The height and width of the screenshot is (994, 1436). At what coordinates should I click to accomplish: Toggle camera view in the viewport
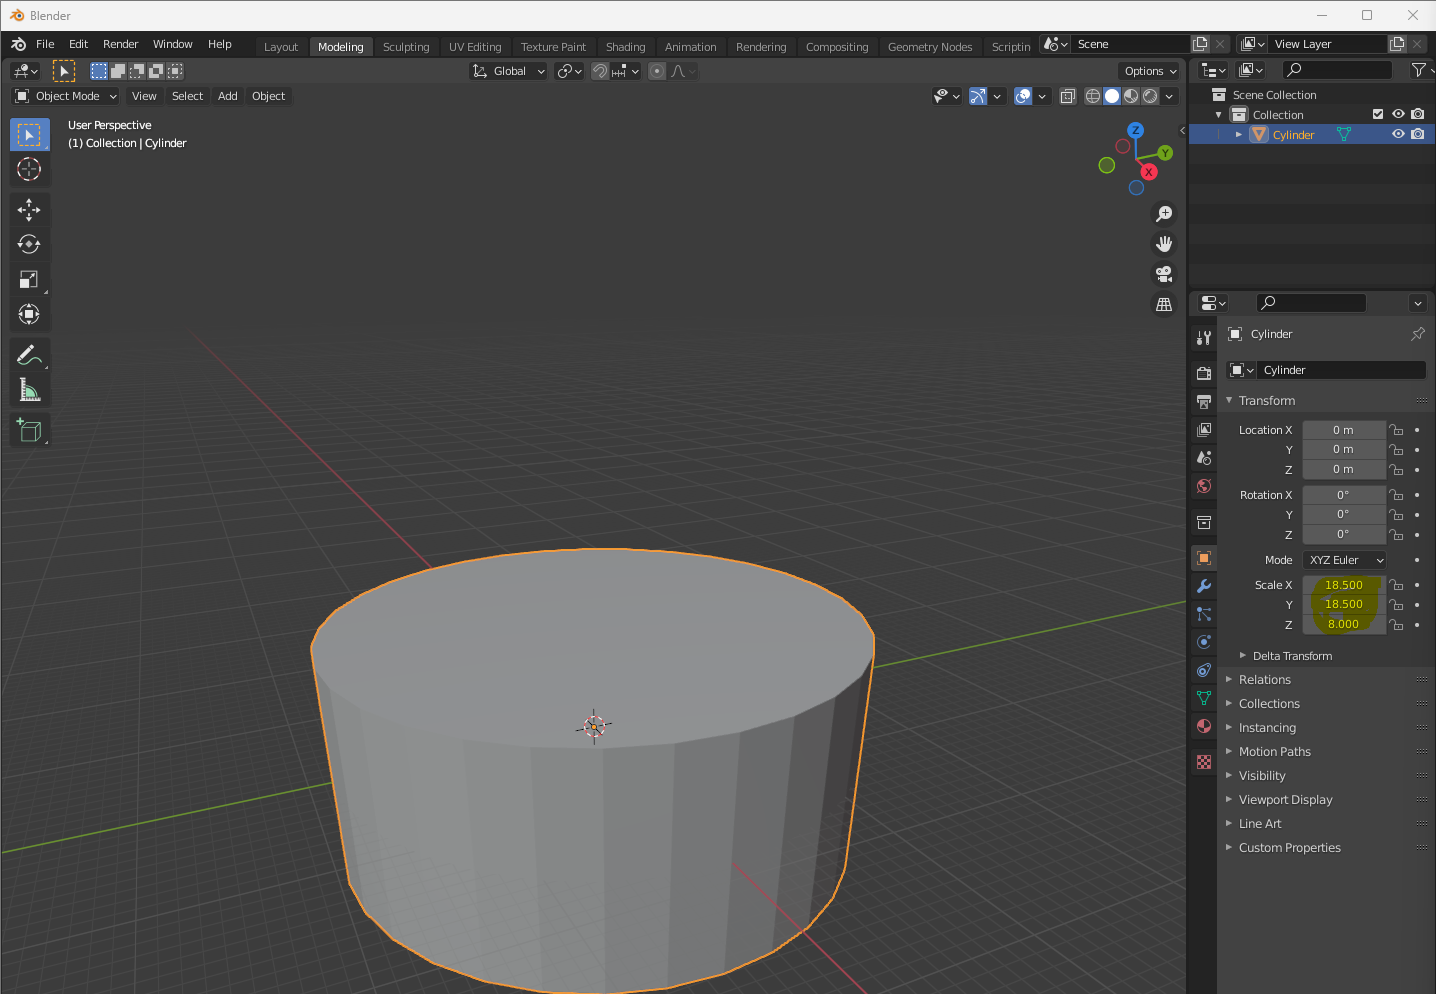(x=1164, y=274)
